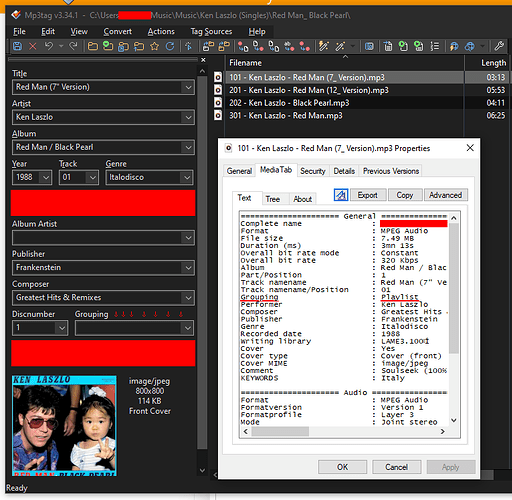
Task: Cancel the Properties dialog
Action: click(397, 467)
